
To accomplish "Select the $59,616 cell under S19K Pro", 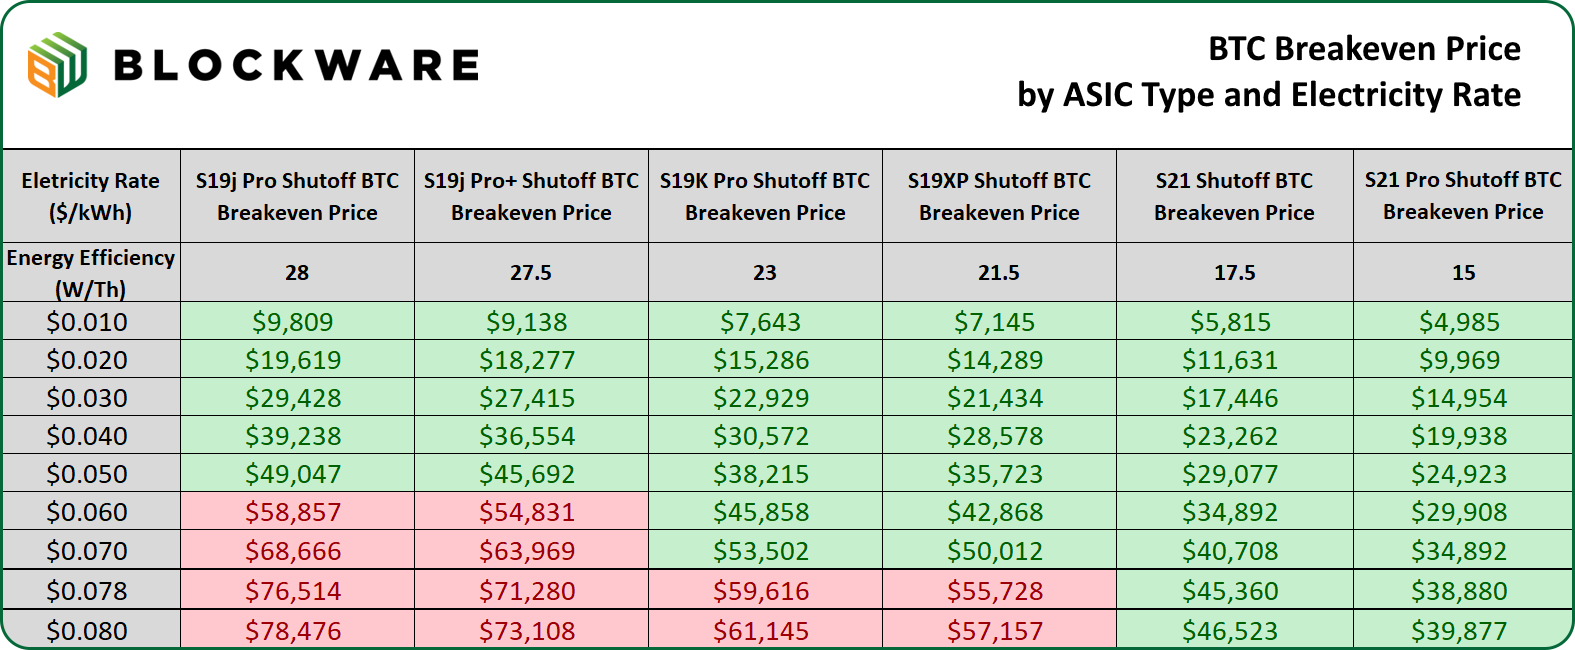I will coord(761,591).
